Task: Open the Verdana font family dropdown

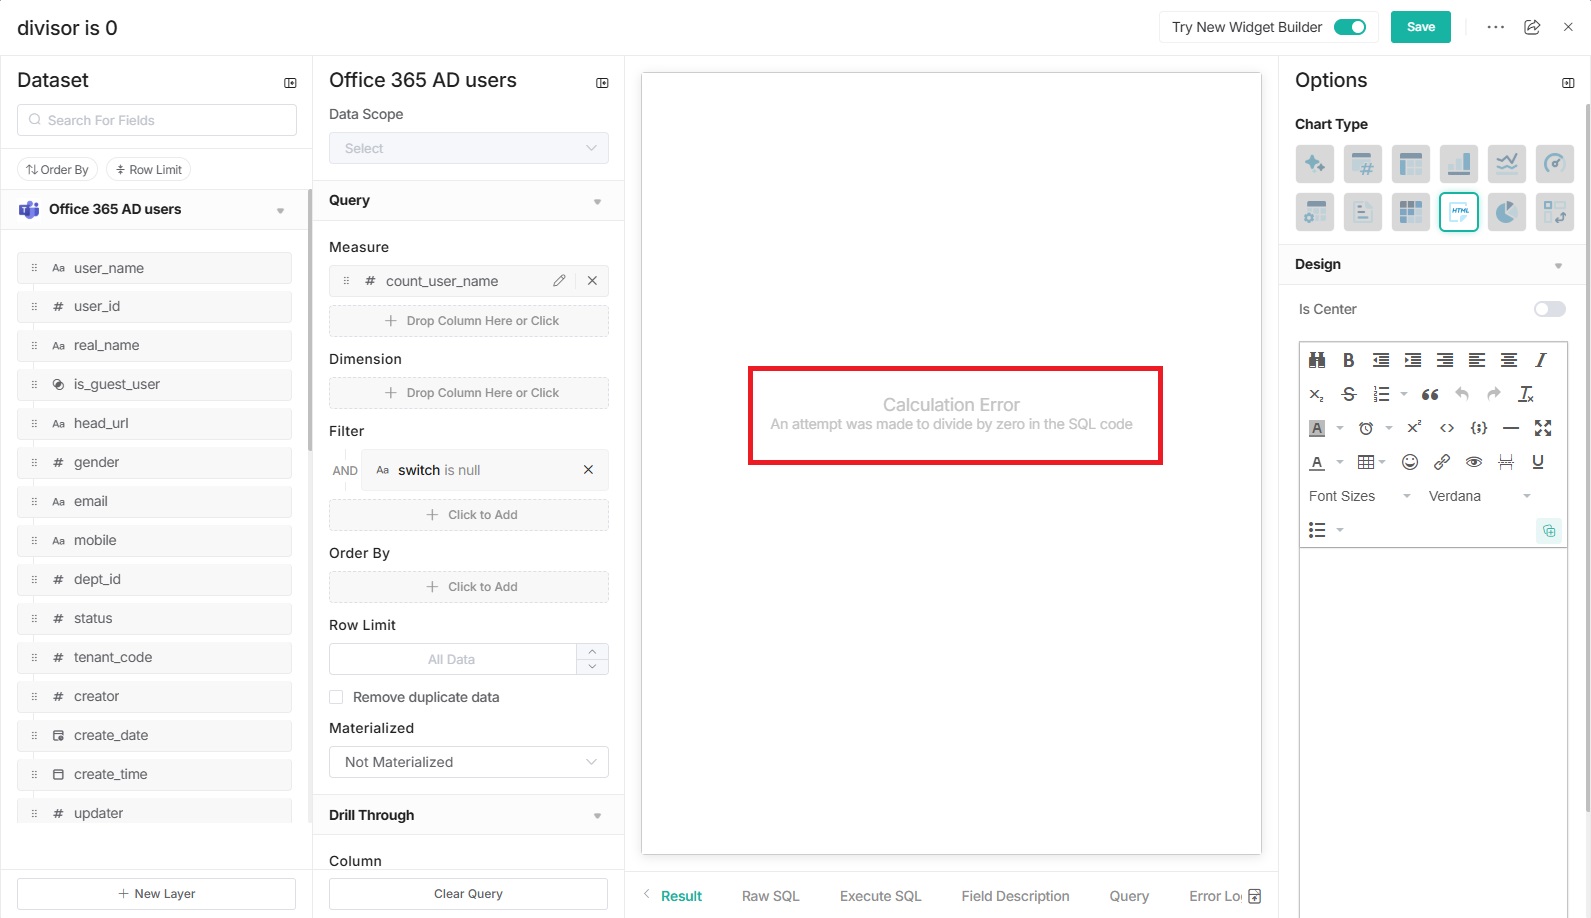Action: 1479,496
